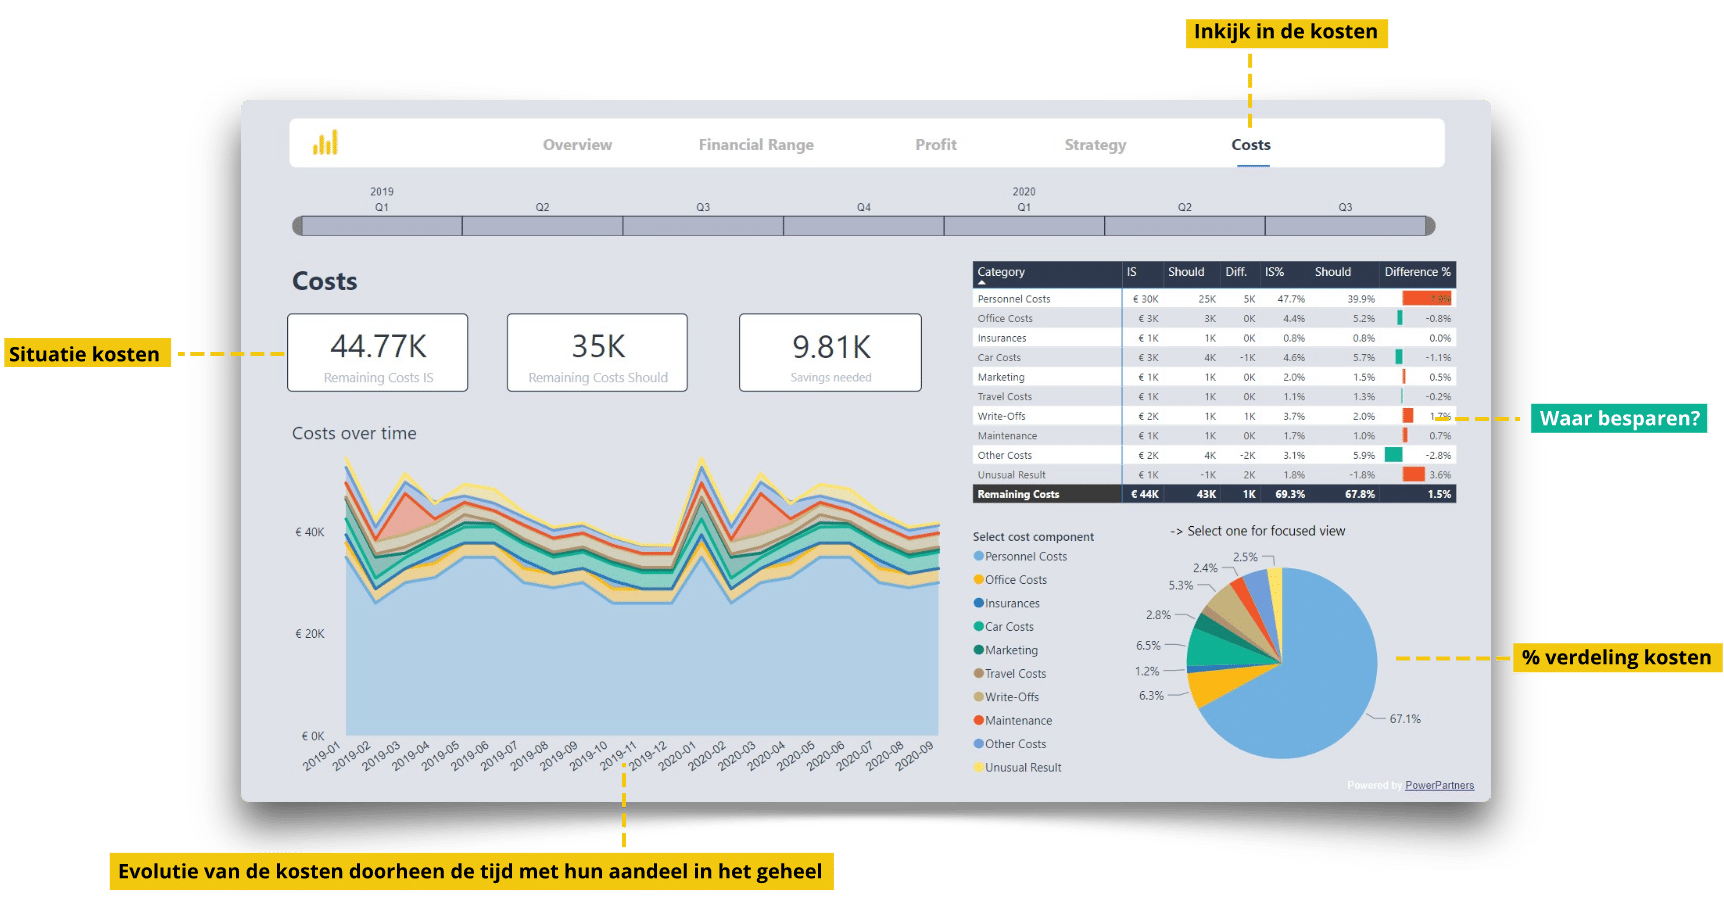
Task: Select the Unusual Result table row
Action: point(1214,475)
